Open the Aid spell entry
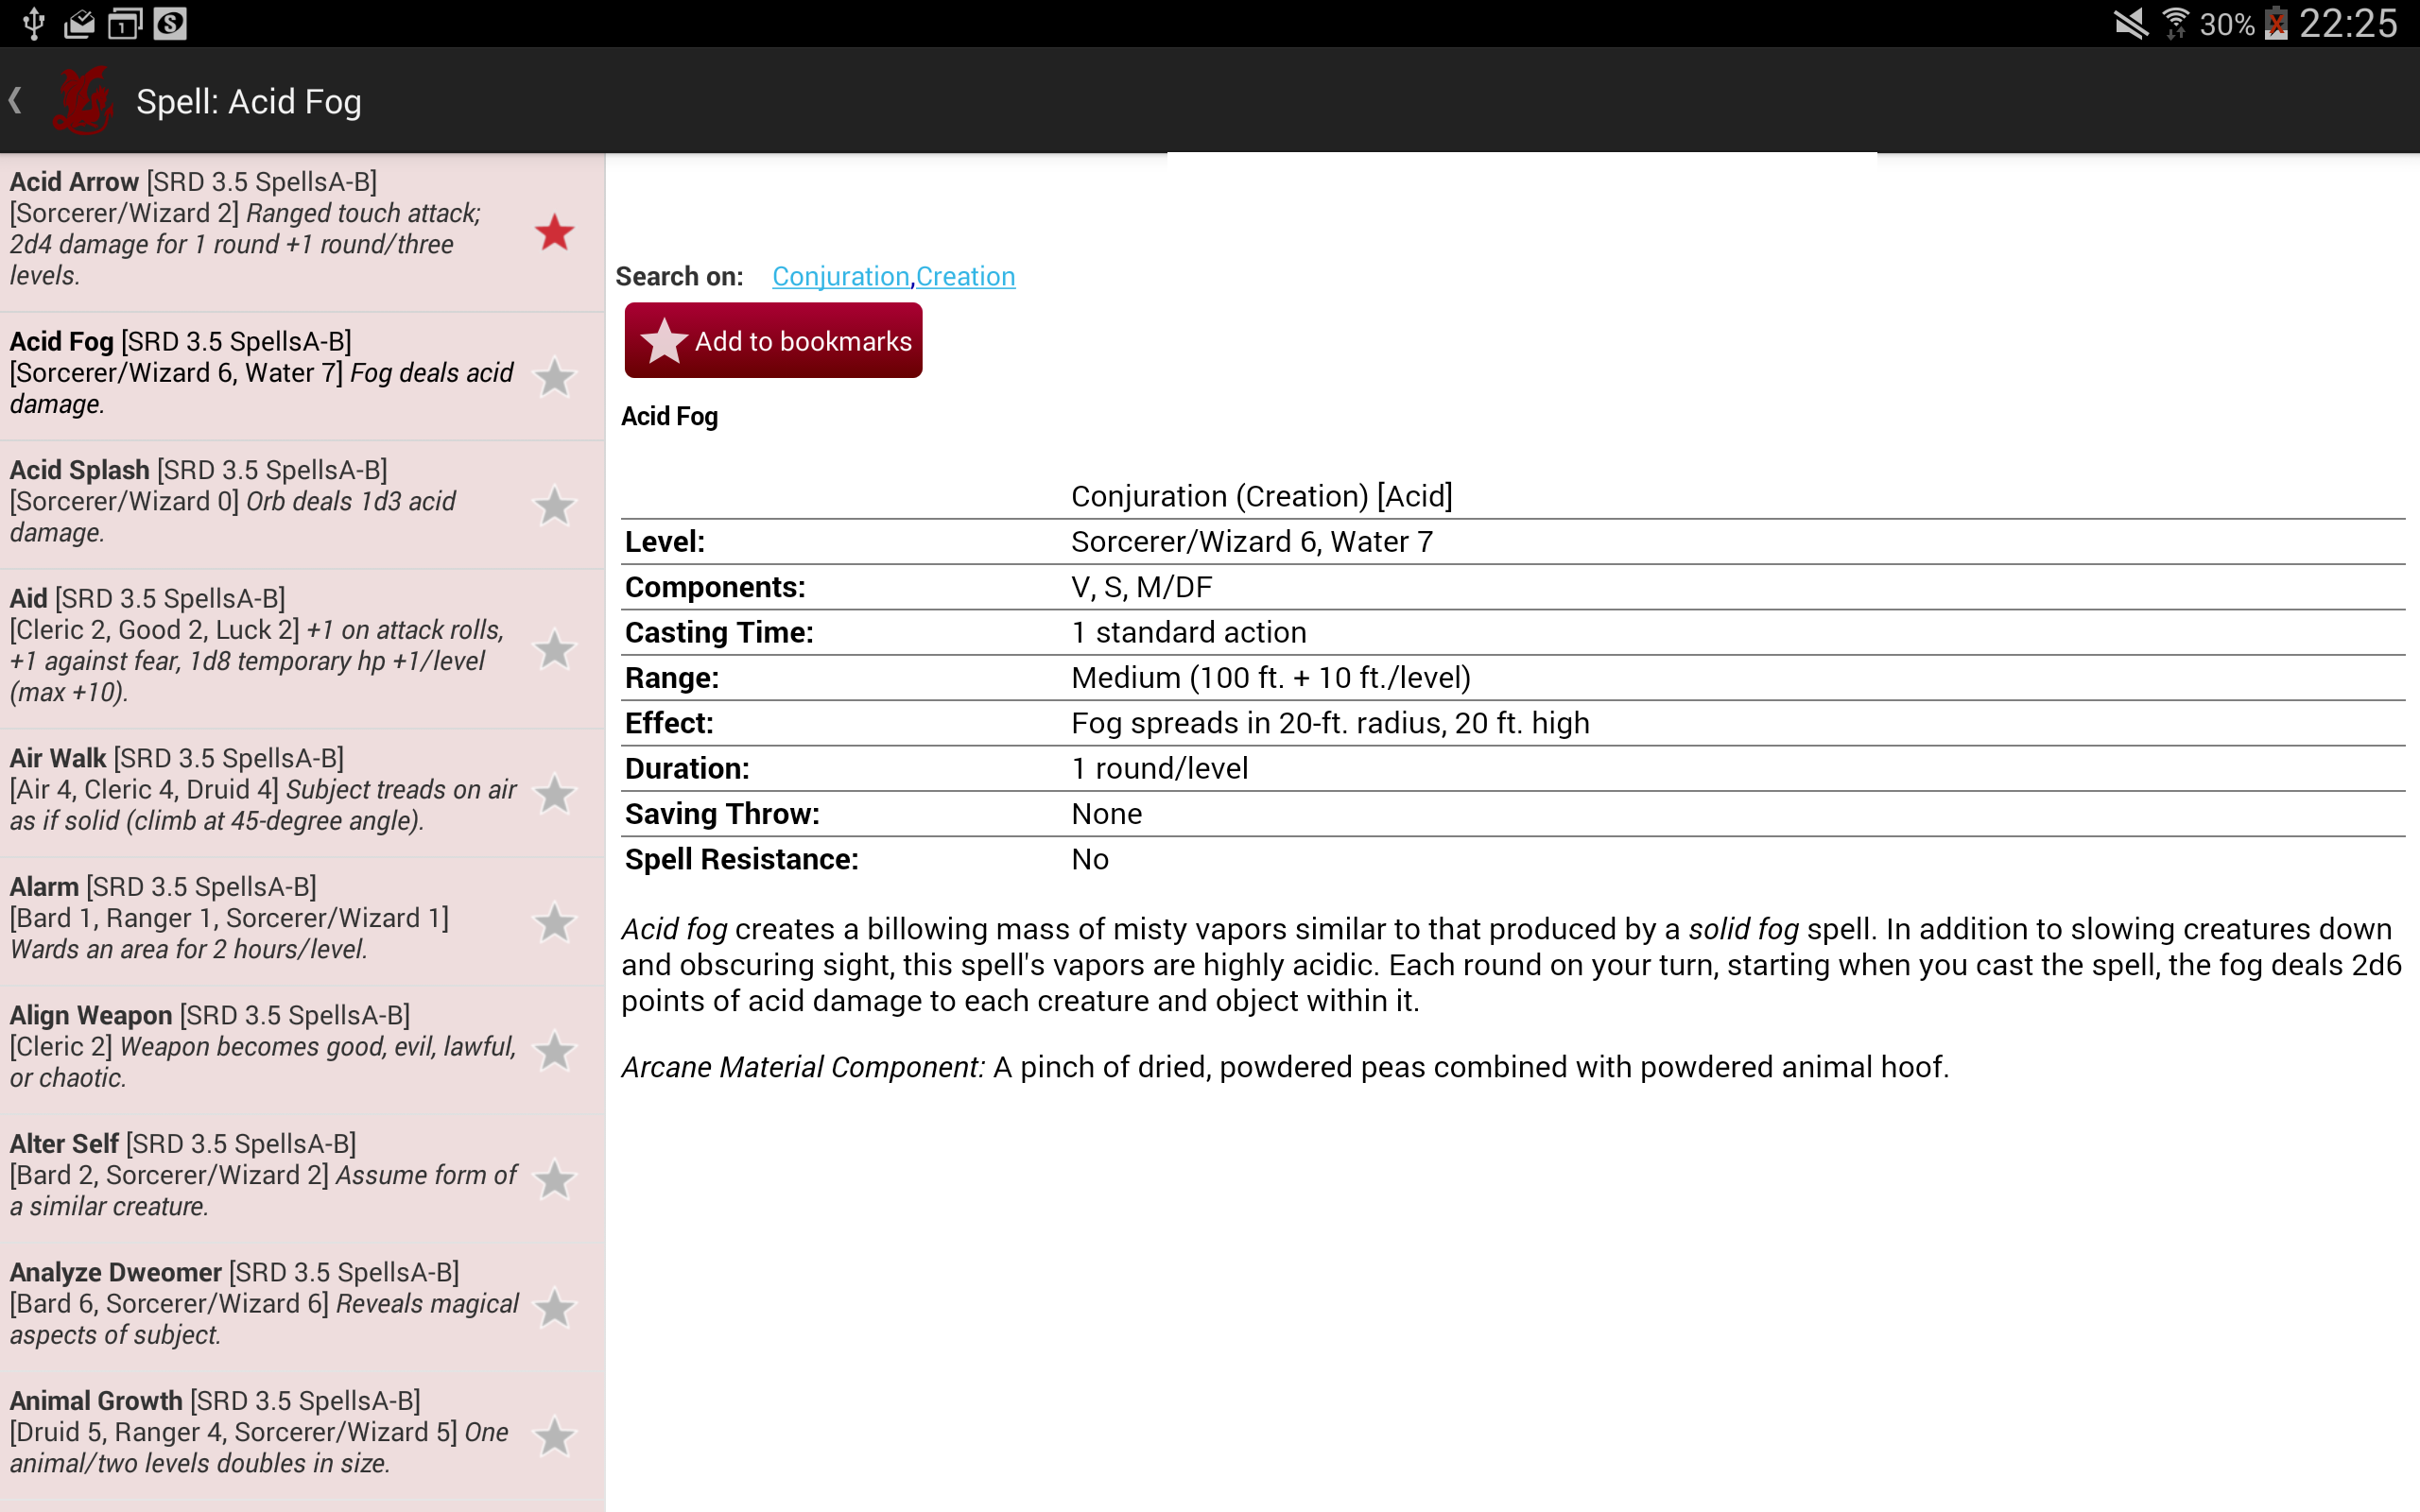 tap(302, 648)
